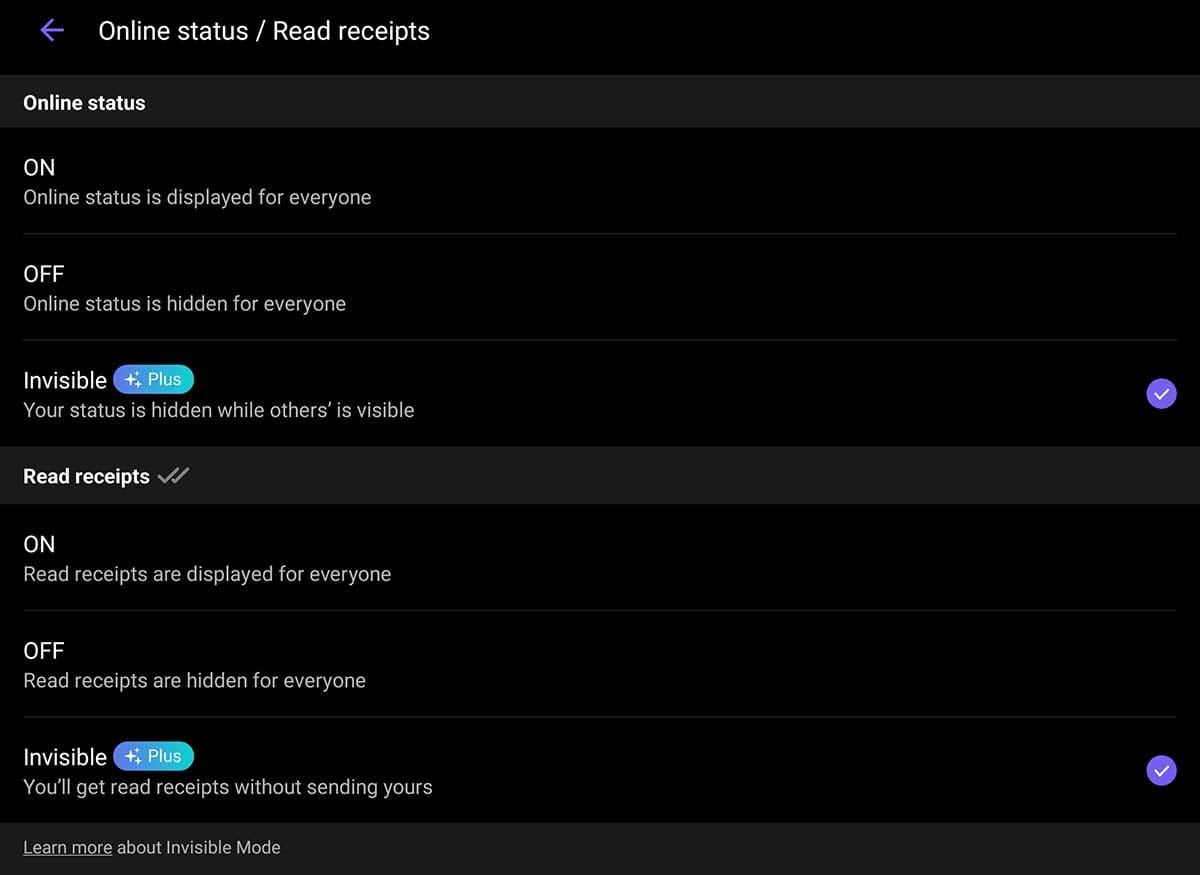Select Invisible option for Online status

(65, 381)
